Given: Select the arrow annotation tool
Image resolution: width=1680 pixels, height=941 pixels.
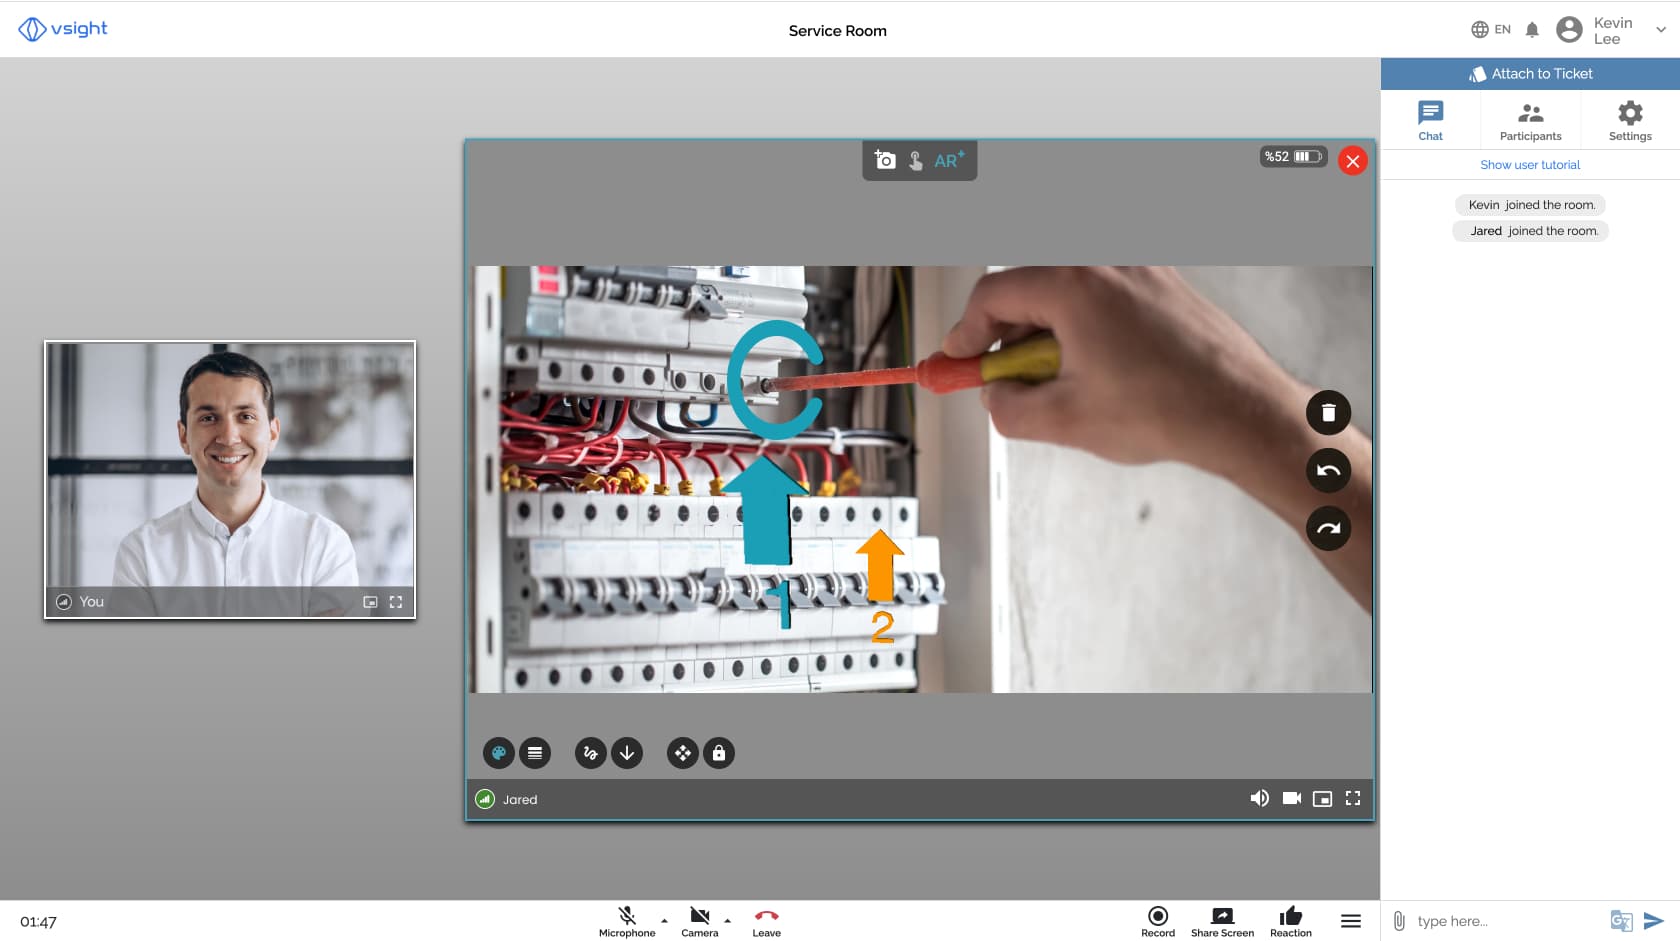Looking at the screenshot, I should click(627, 753).
